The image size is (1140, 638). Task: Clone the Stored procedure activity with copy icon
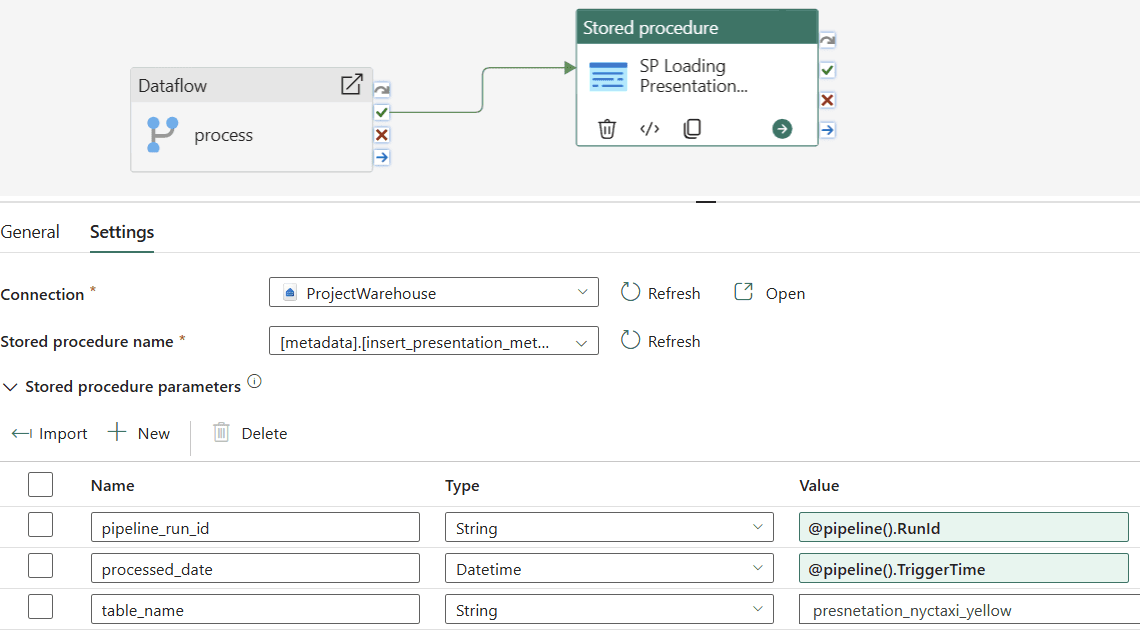692,129
